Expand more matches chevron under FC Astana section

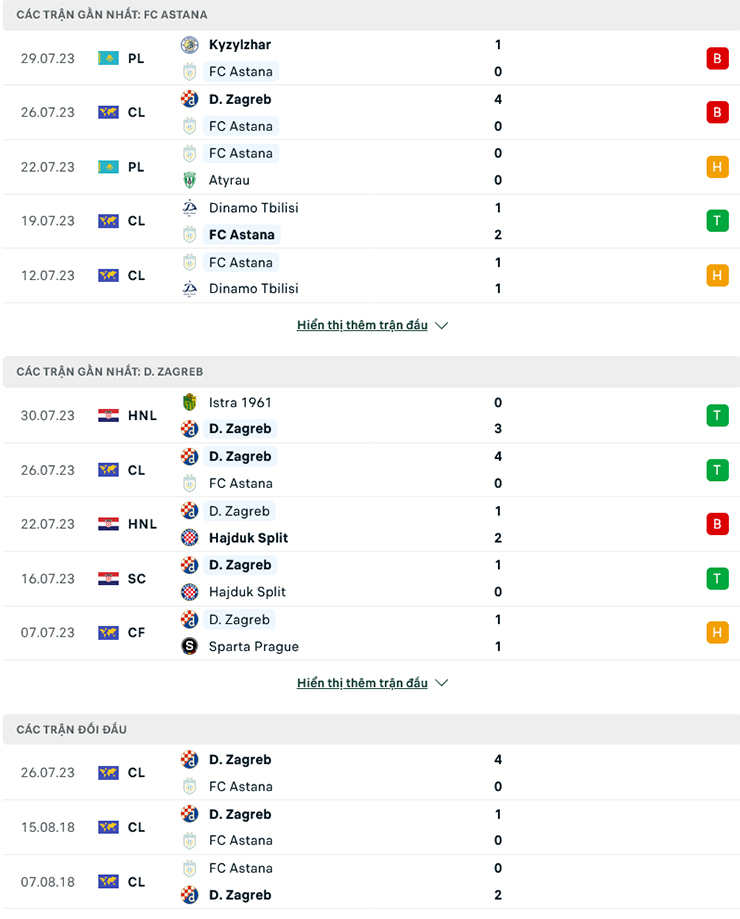(x=442, y=326)
